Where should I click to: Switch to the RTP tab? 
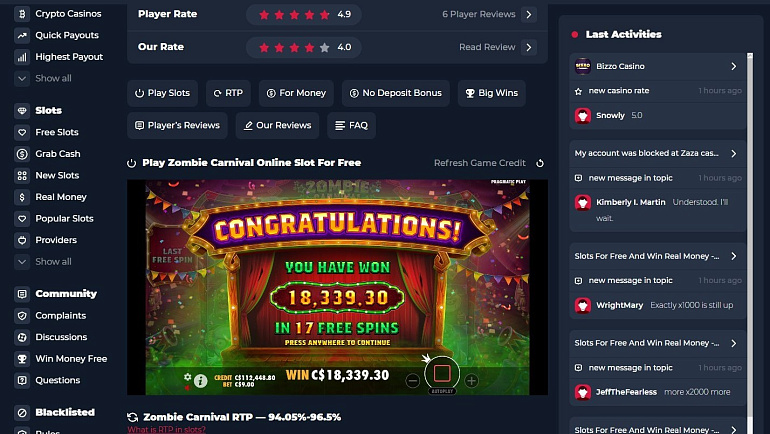[x=228, y=93]
